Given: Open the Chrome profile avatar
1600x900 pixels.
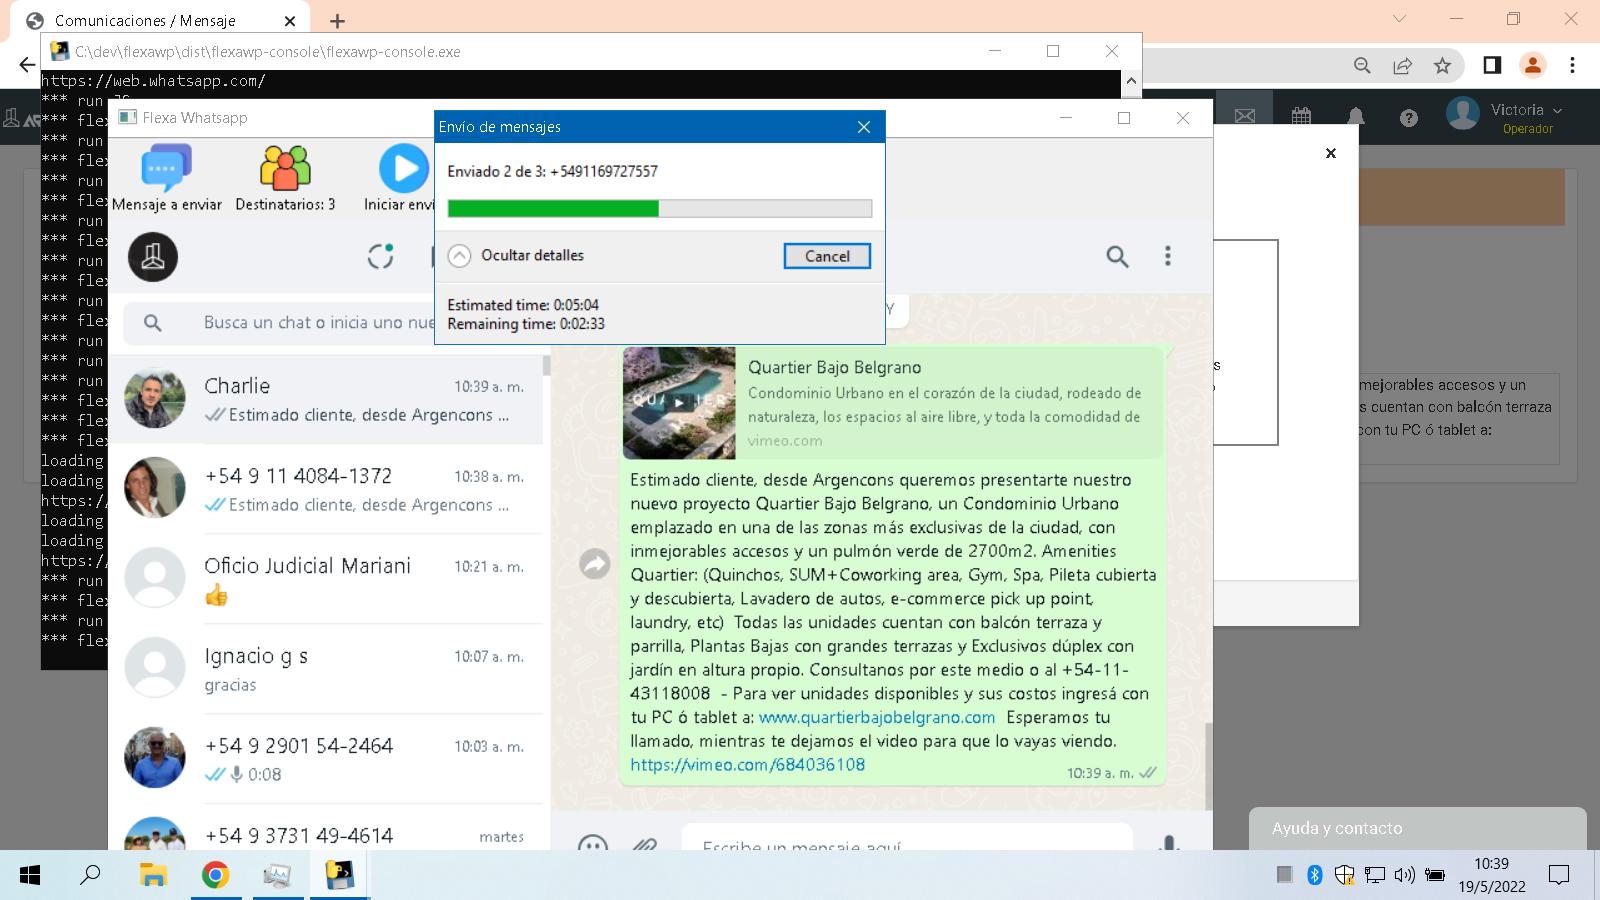Looking at the screenshot, I should point(1532,65).
